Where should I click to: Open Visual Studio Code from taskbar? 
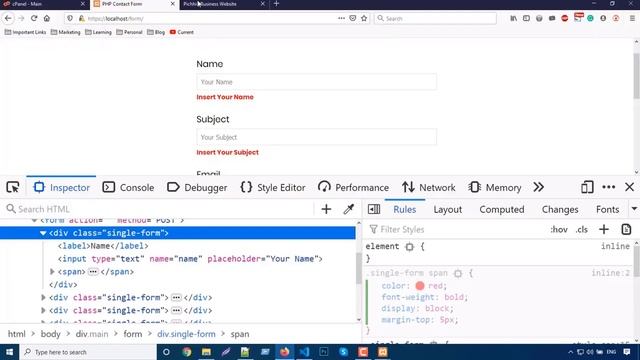pos(304,352)
